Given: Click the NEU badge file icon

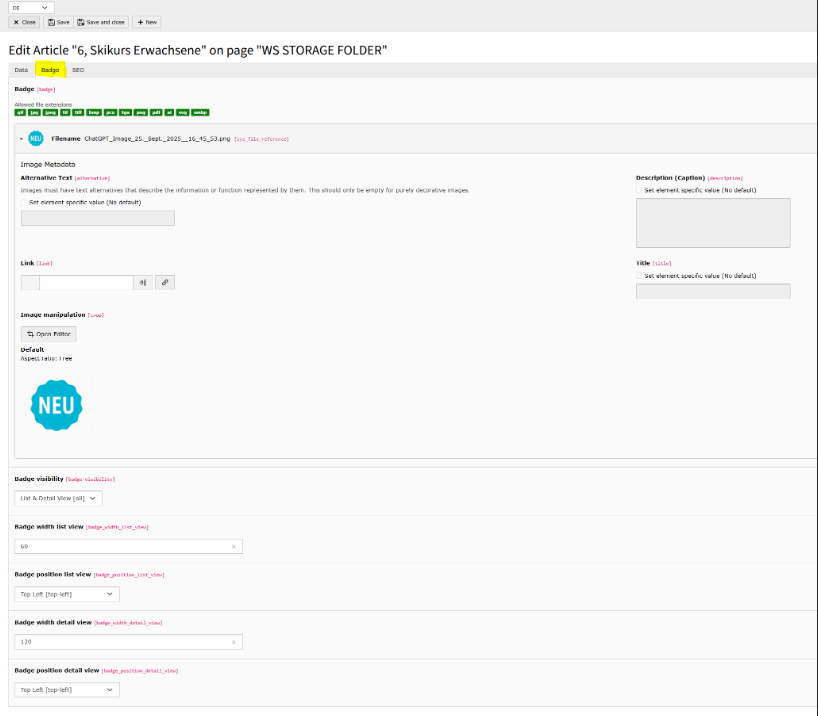Looking at the screenshot, I should click(x=36, y=139).
